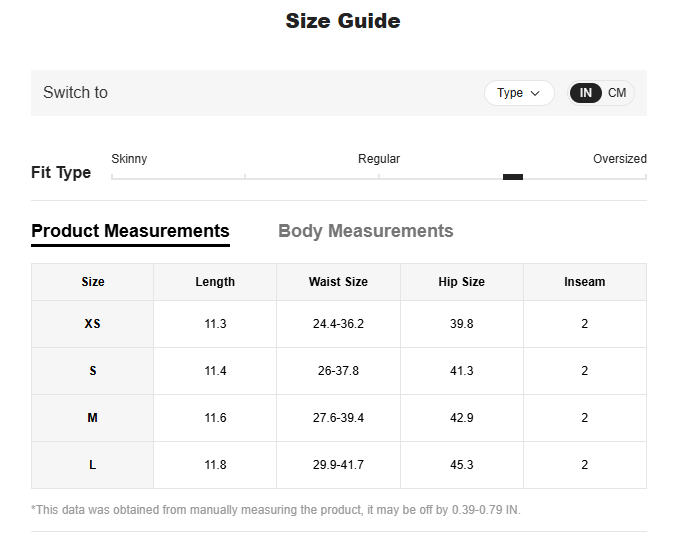
Task: Select the IN unit option
Action: click(x=586, y=93)
